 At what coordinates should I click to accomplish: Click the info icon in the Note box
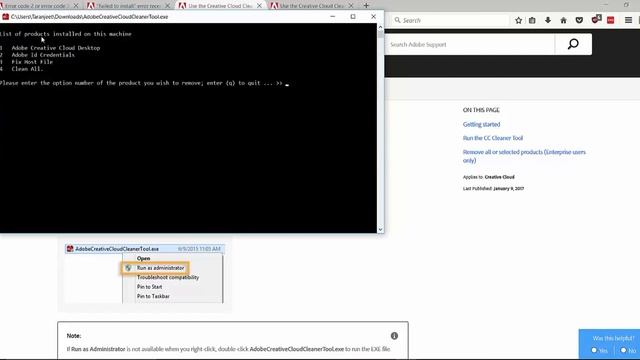tap(394, 336)
